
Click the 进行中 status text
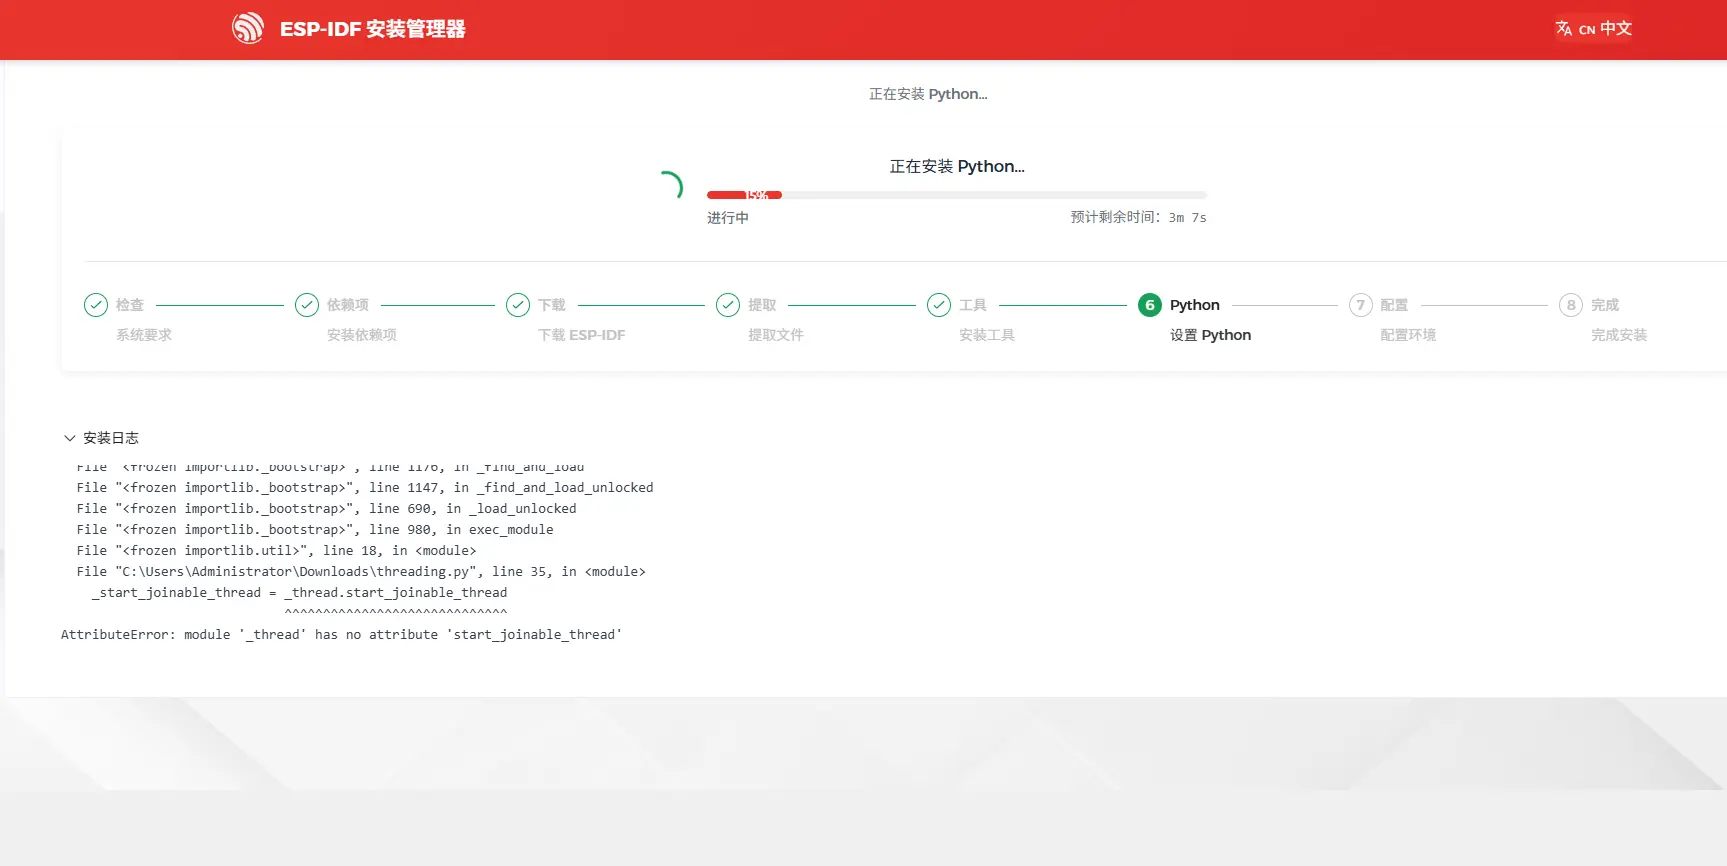[x=728, y=218]
